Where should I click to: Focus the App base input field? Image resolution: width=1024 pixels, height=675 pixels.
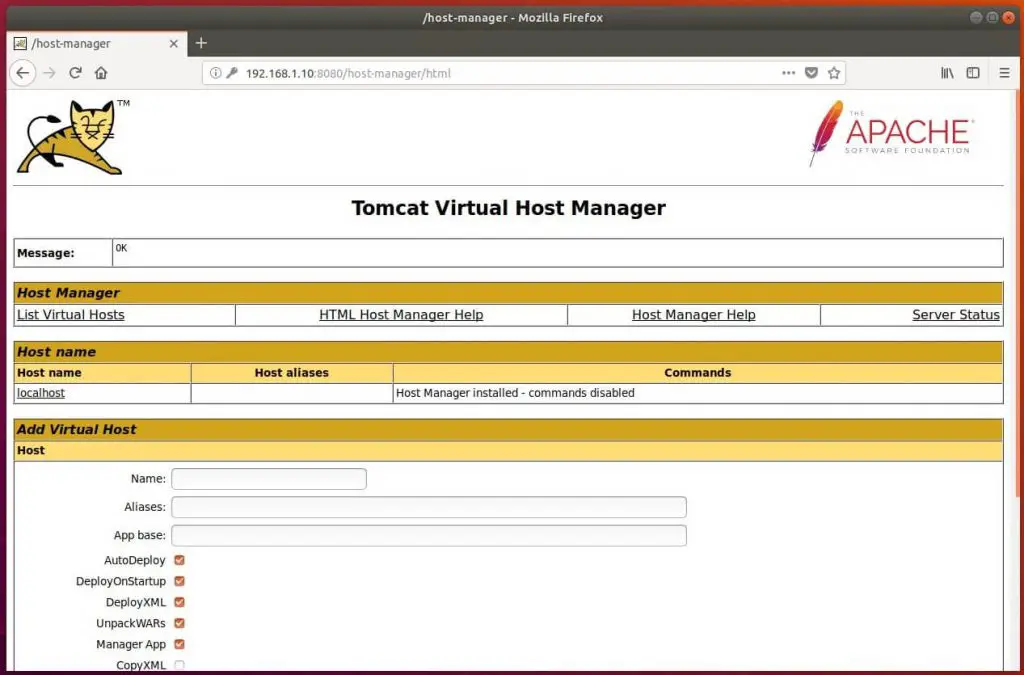(x=429, y=535)
